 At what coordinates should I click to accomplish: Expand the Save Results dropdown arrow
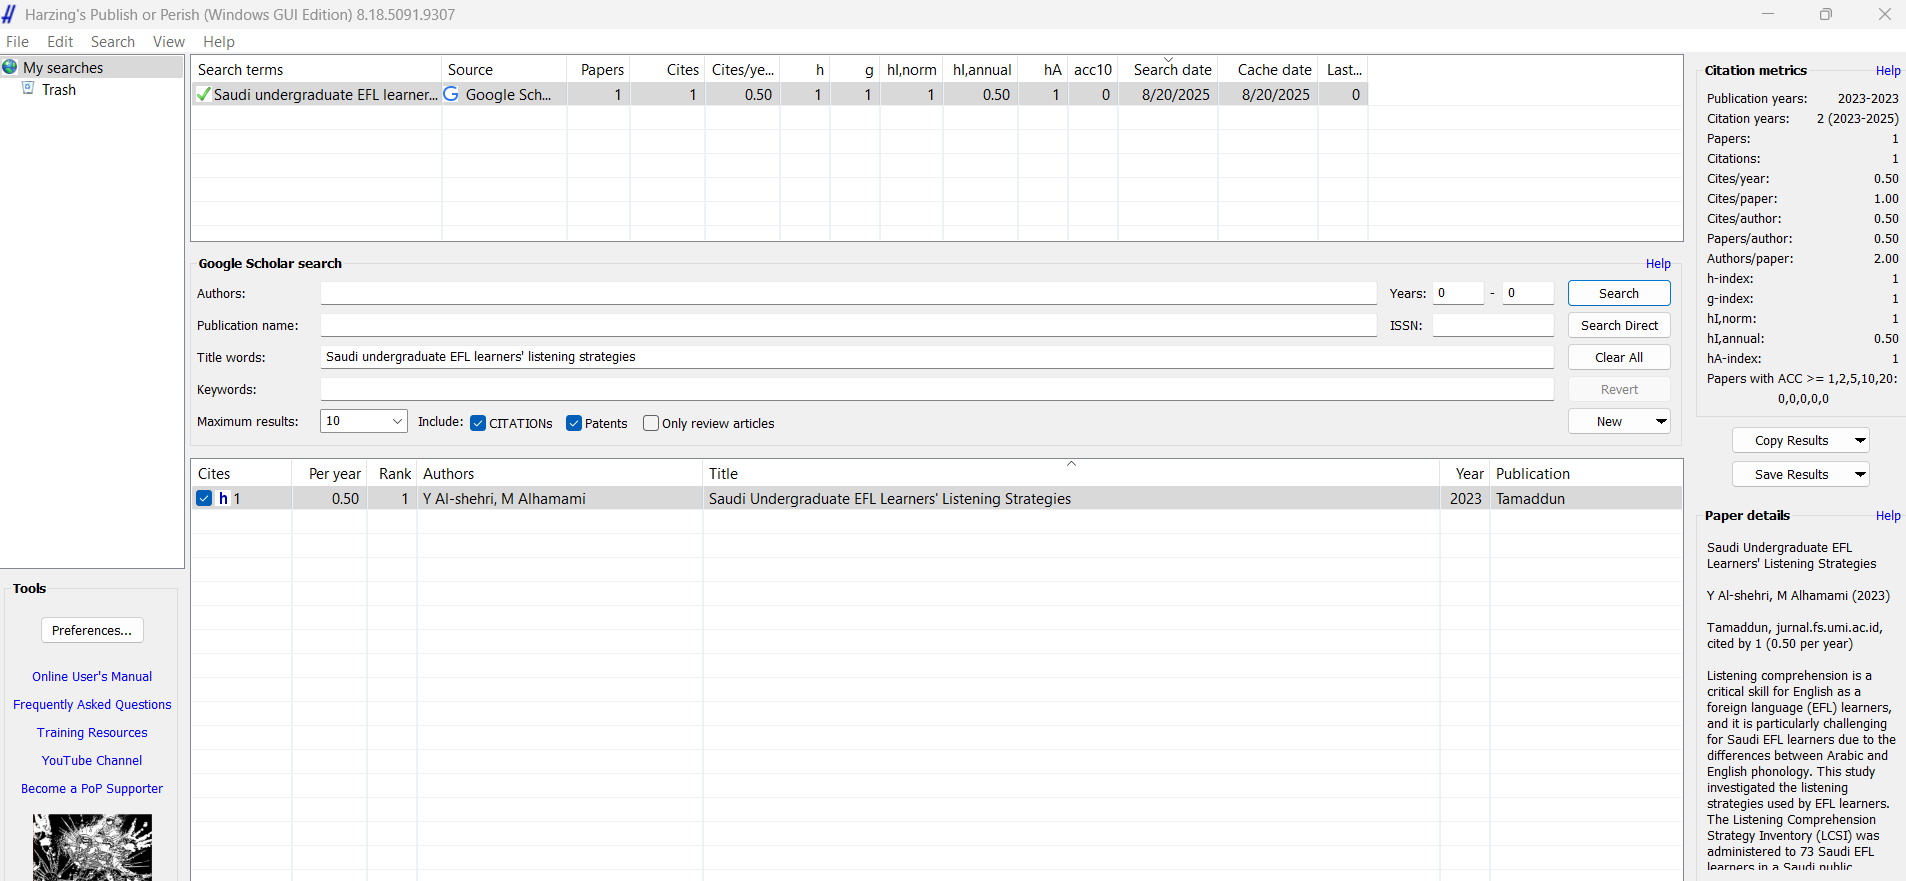1860,474
